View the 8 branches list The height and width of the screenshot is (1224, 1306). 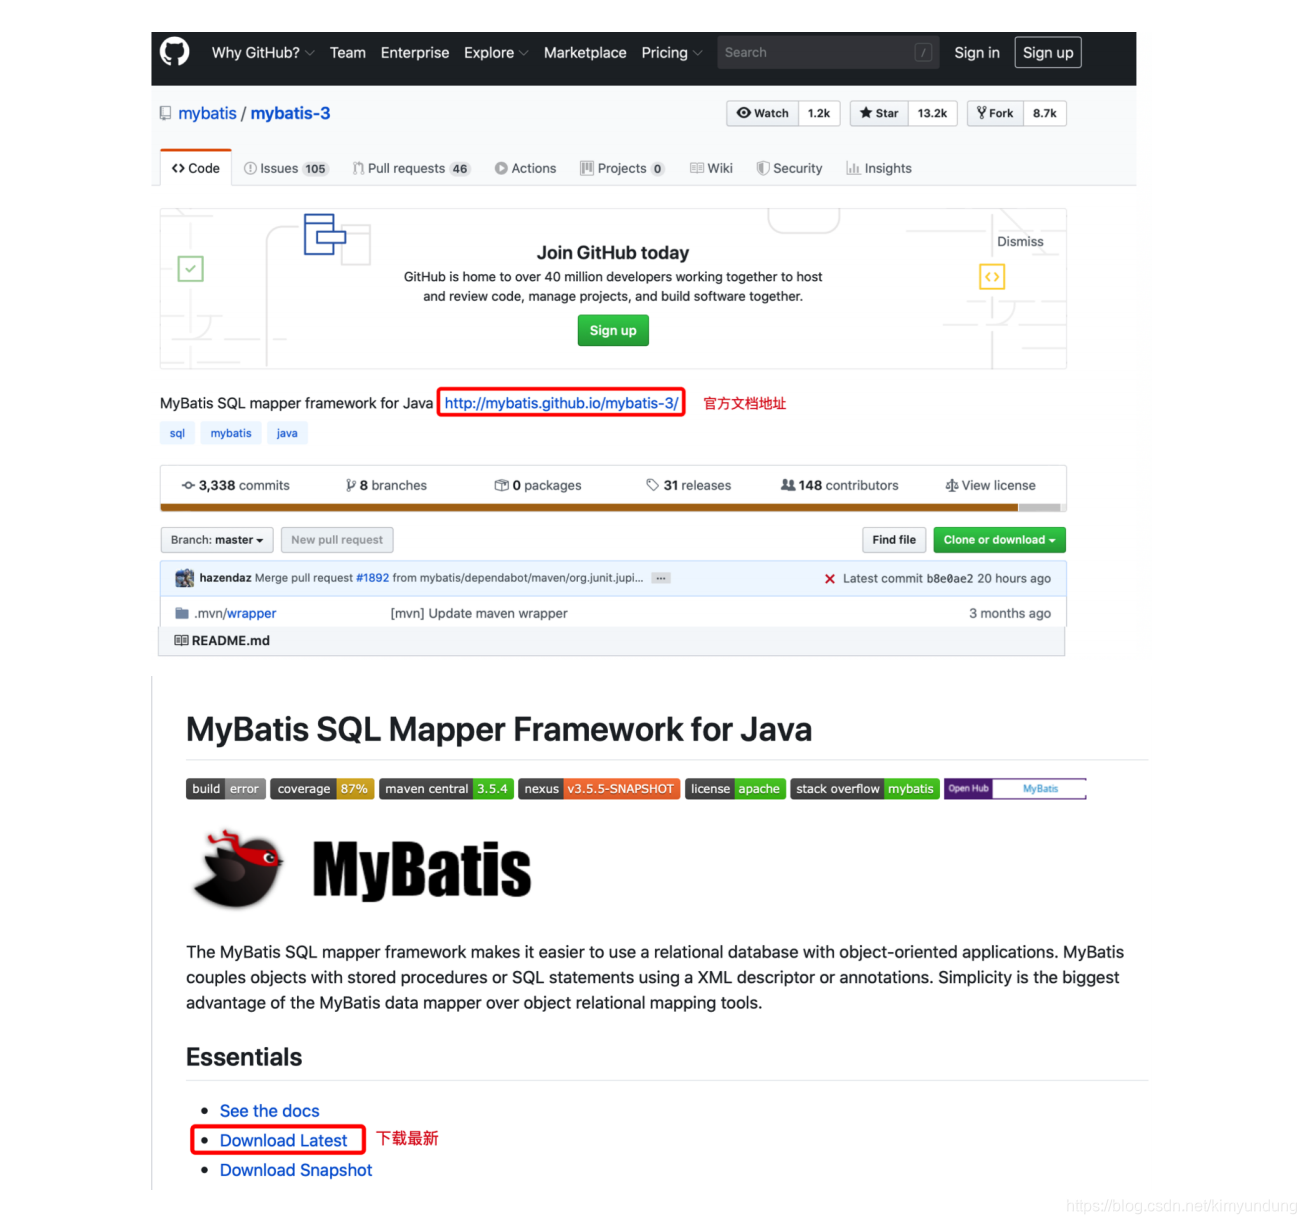click(386, 485)
